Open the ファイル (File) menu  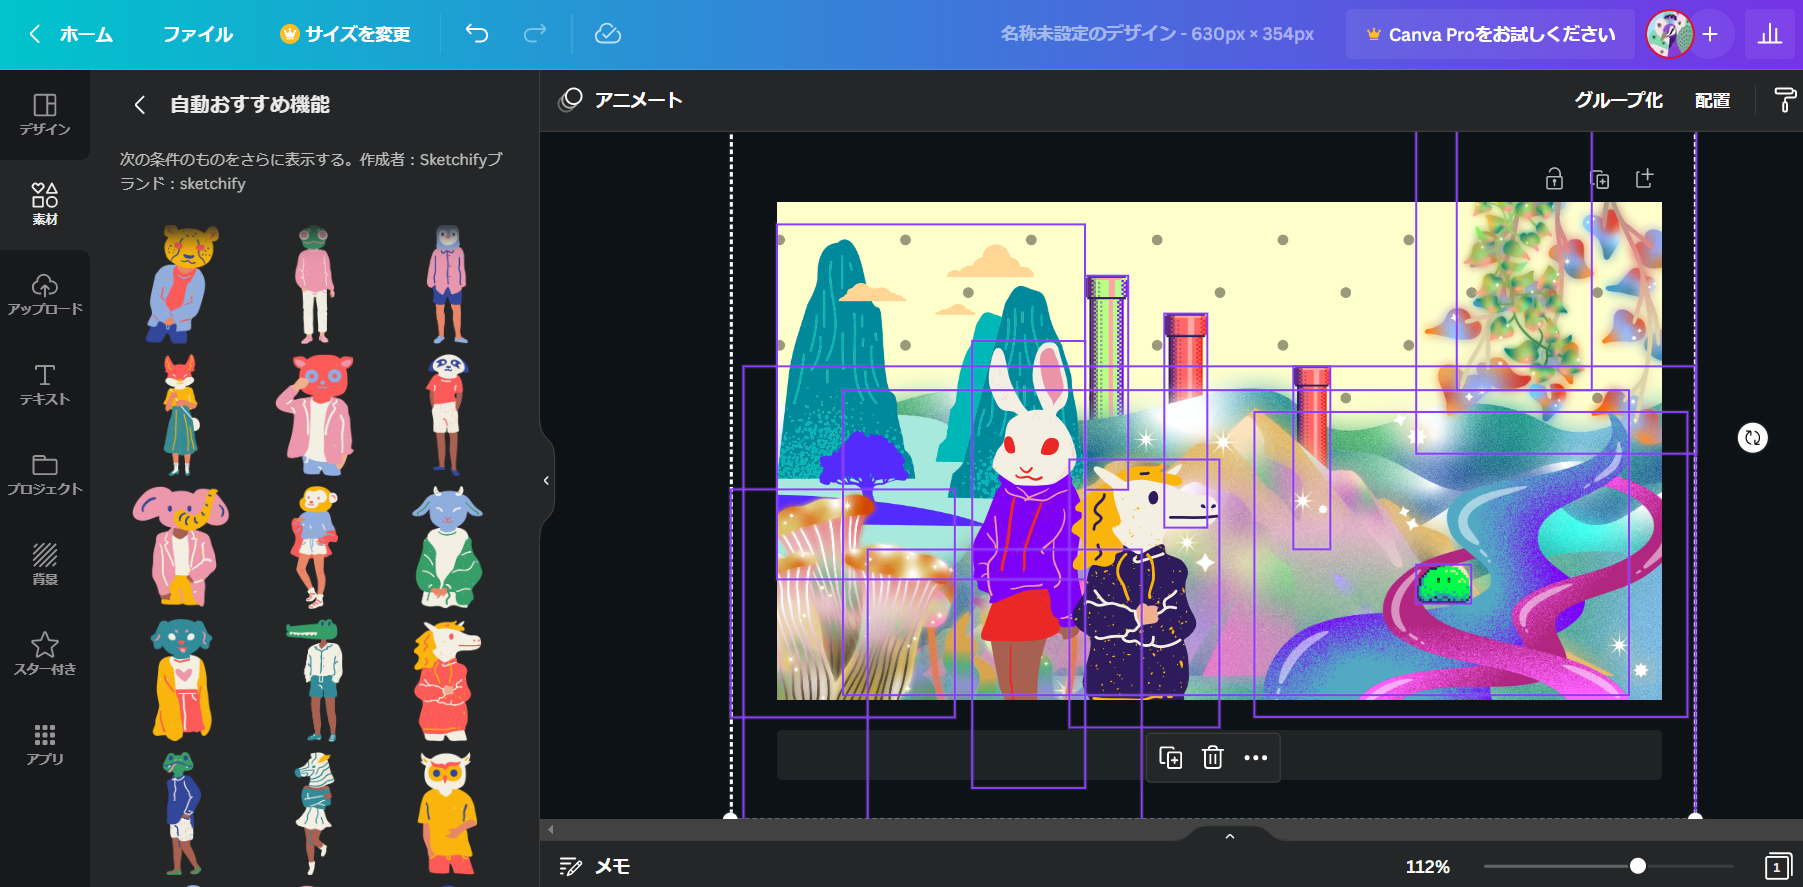pyautogui.click(x=198, y=34)
